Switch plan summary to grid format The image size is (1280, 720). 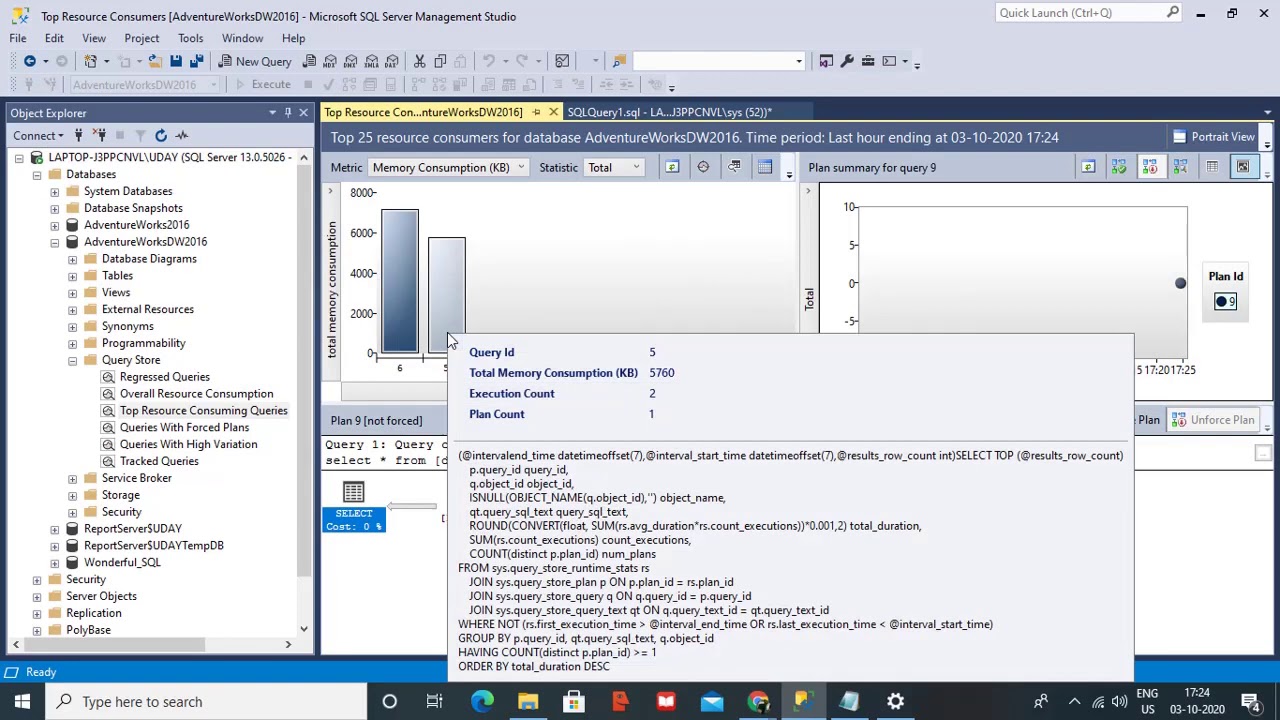(x=1212, y=167)
